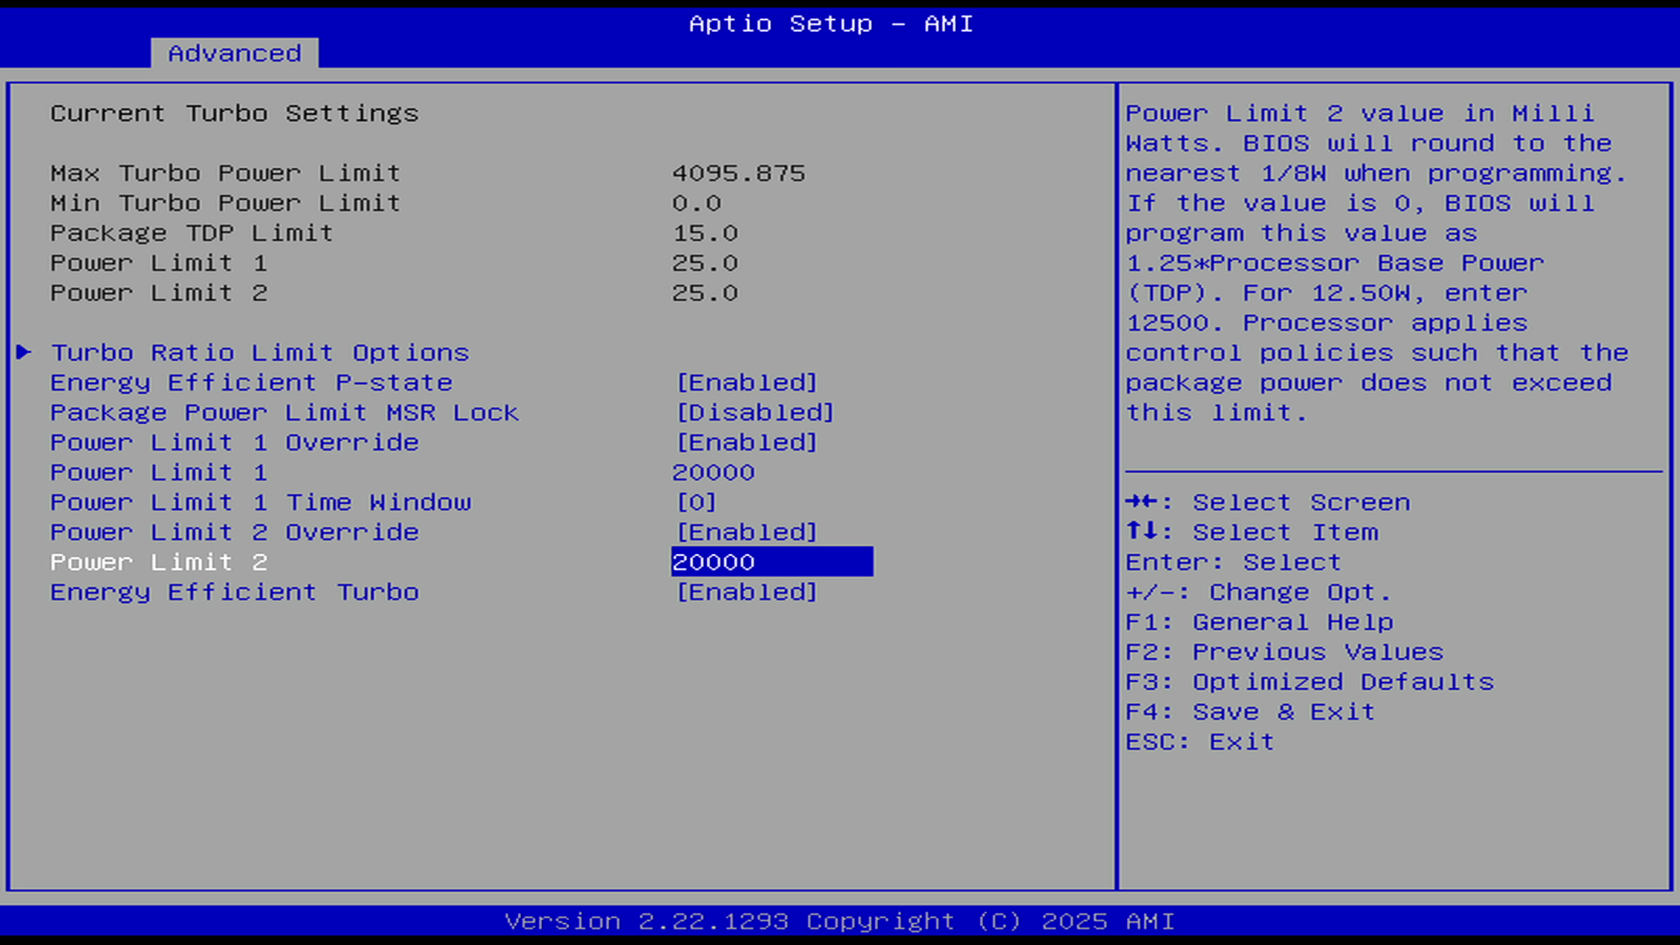Click F4: Save & Exit hint
The height and width of the screenshot is (945, 1680).
point(1251,713)
